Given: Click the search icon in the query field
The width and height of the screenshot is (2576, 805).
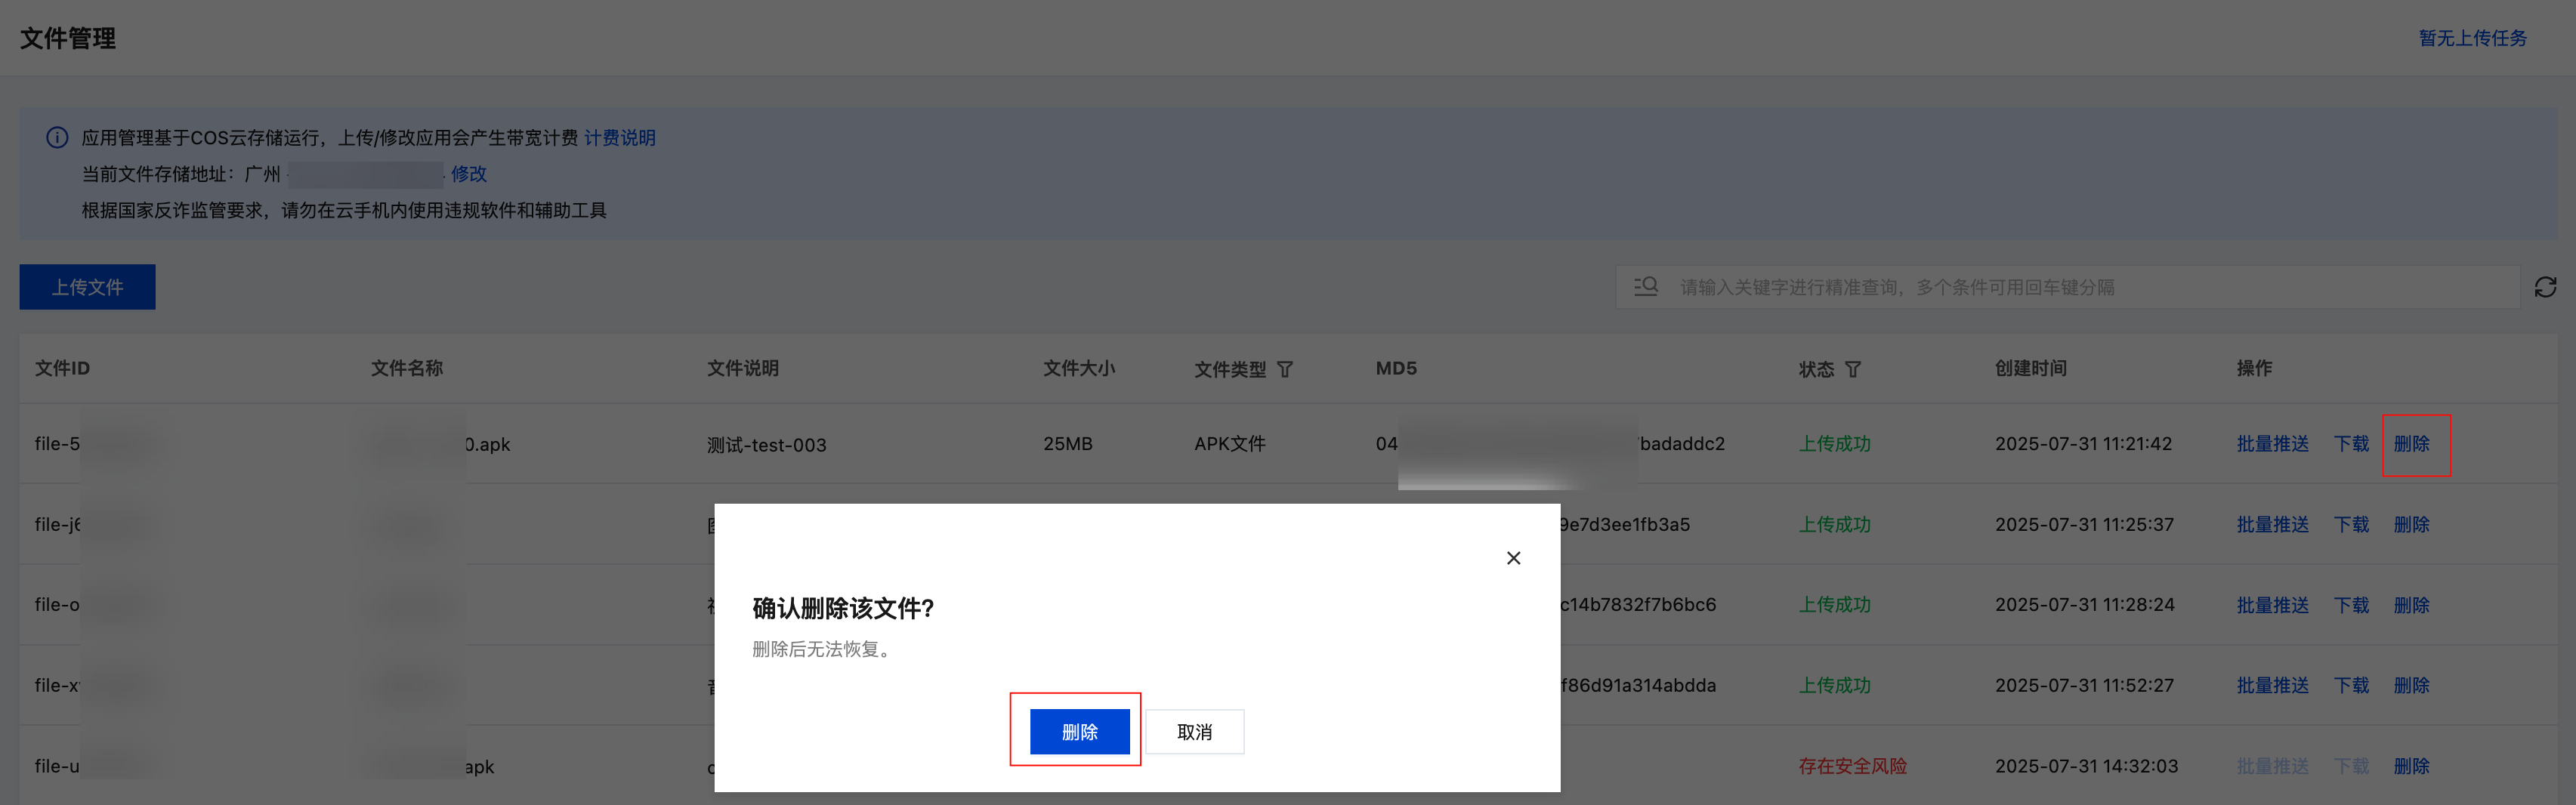Looking at the screenshot, I should 1646,287.
